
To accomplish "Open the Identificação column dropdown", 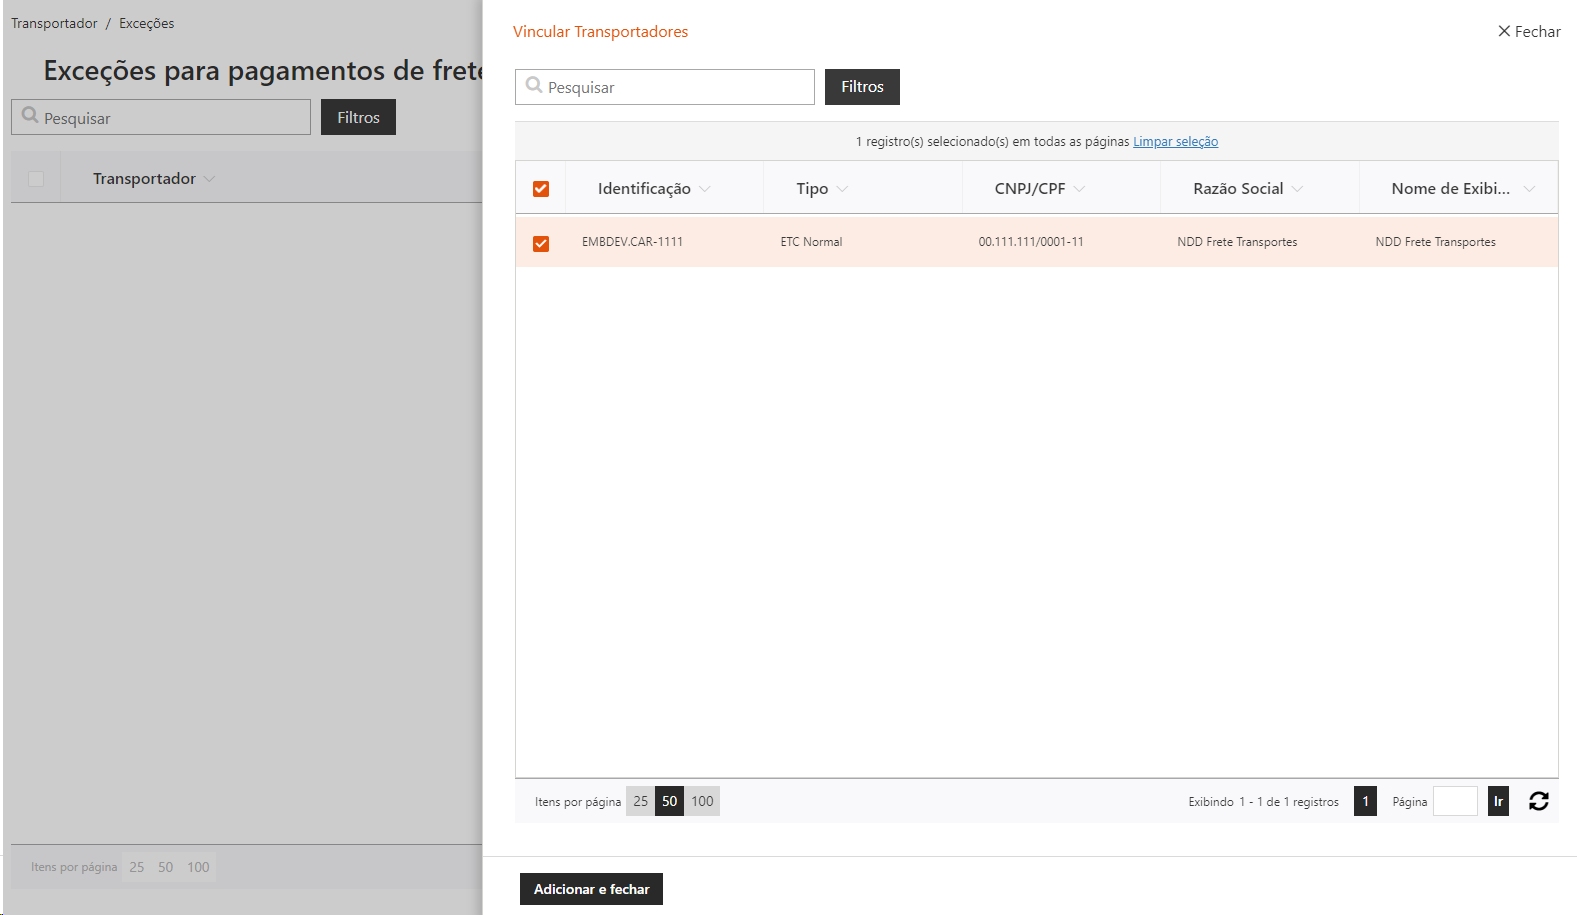I will pos(705,189).
